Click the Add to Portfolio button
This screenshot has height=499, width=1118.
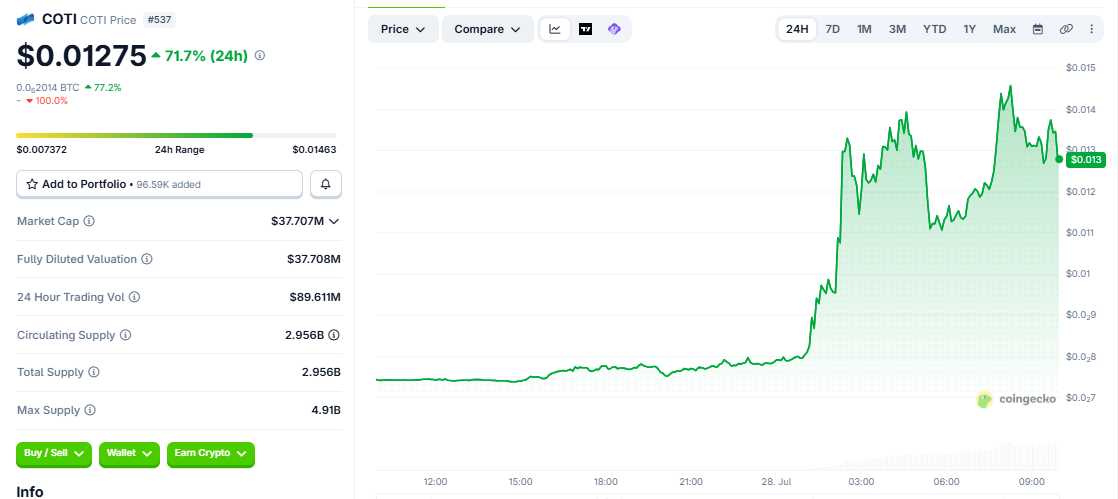coord(160,184)
